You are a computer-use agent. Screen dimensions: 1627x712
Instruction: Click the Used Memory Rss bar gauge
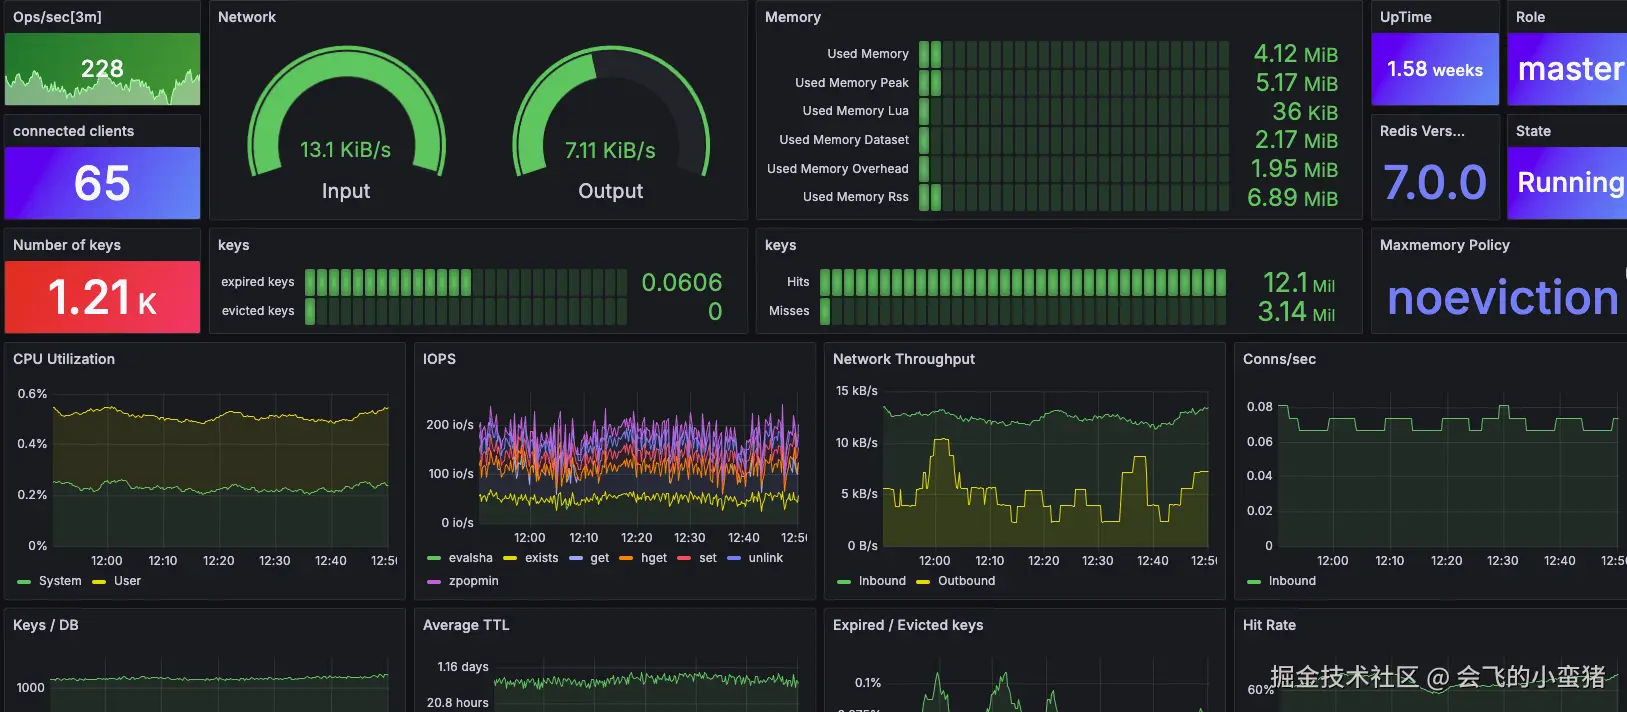(1074, 197)
